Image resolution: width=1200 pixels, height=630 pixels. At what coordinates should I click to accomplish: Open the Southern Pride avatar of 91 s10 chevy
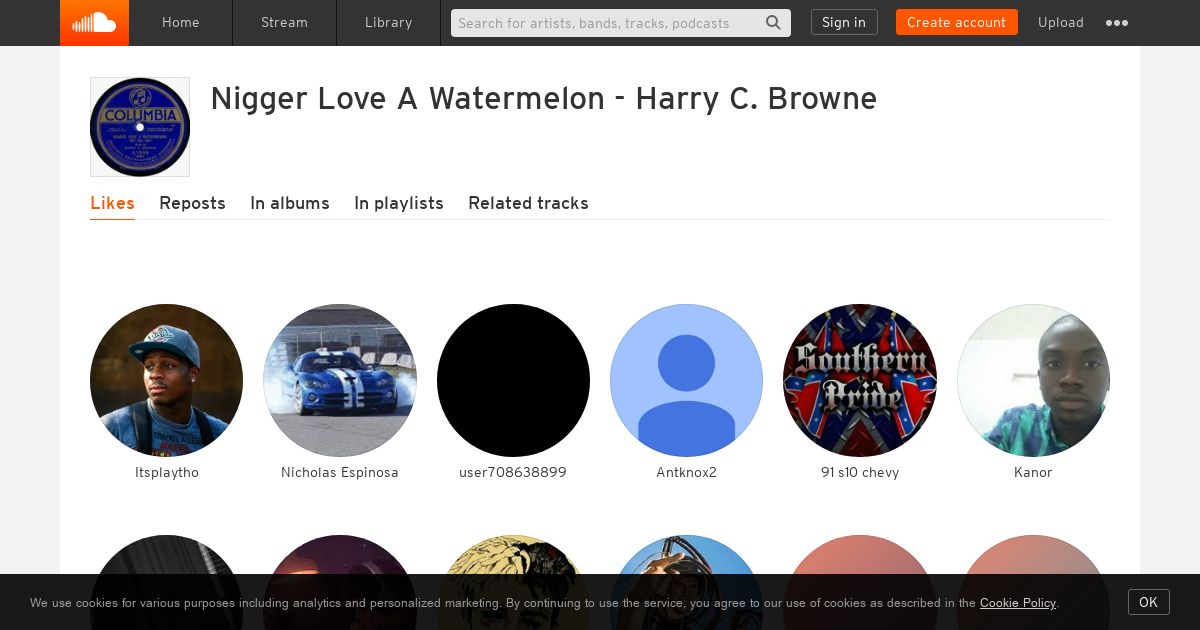click(860, 380)
